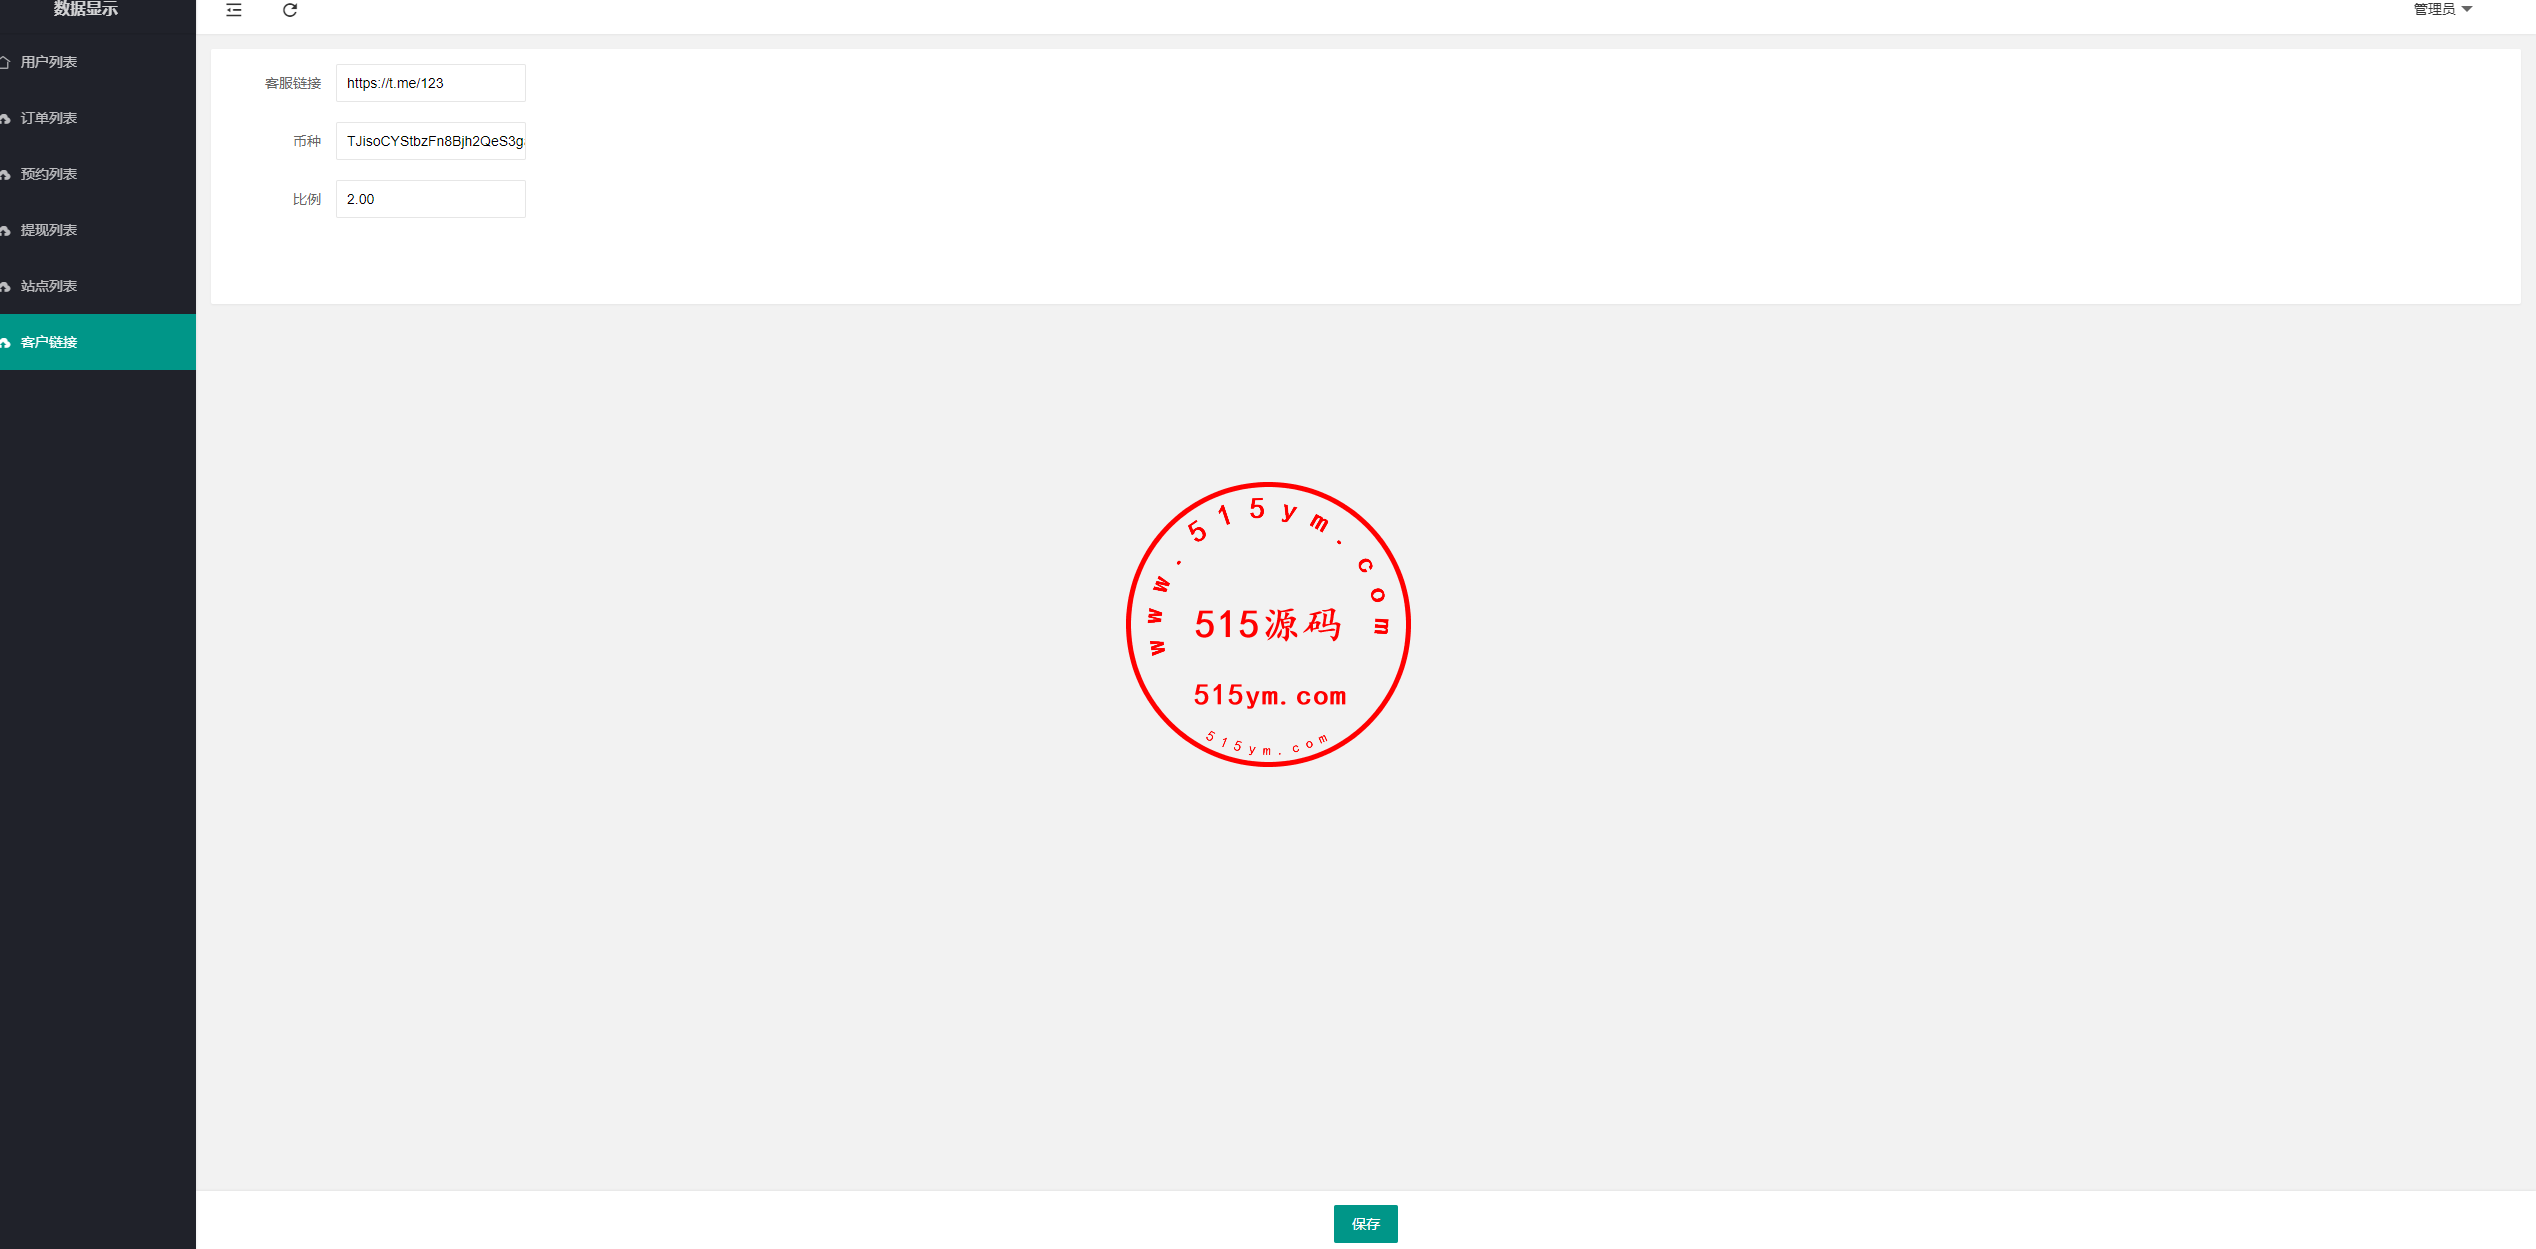Image resolution: width=2536 pixels, height=1249 pixels.
Task: Click the icon beside 客户链接
Action: coord(5,342)
